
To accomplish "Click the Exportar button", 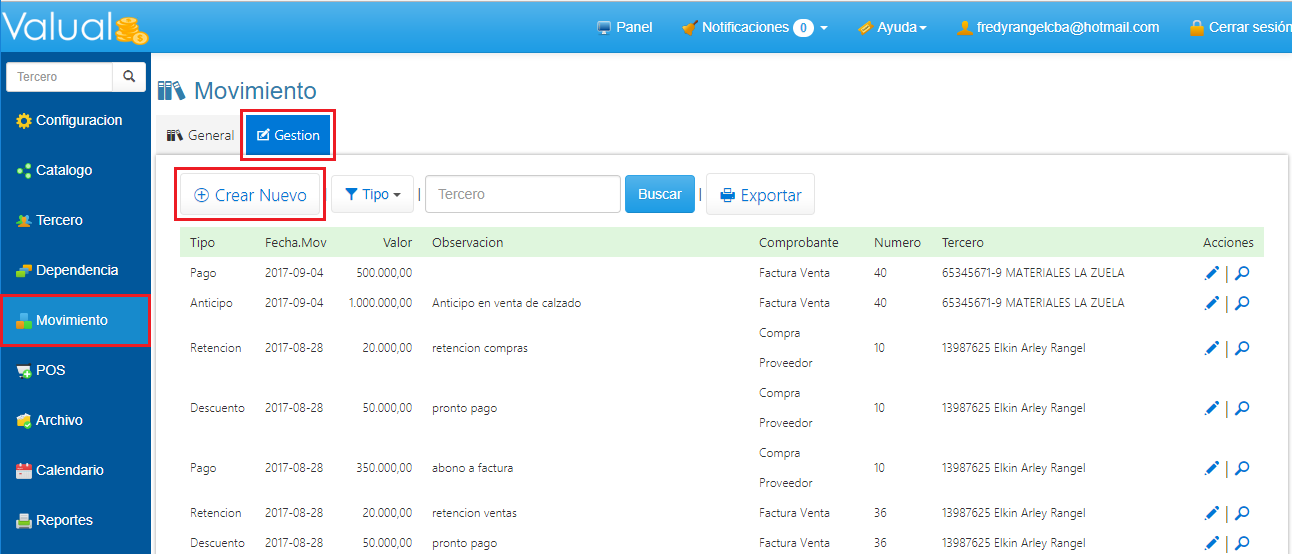I will 760,195.
